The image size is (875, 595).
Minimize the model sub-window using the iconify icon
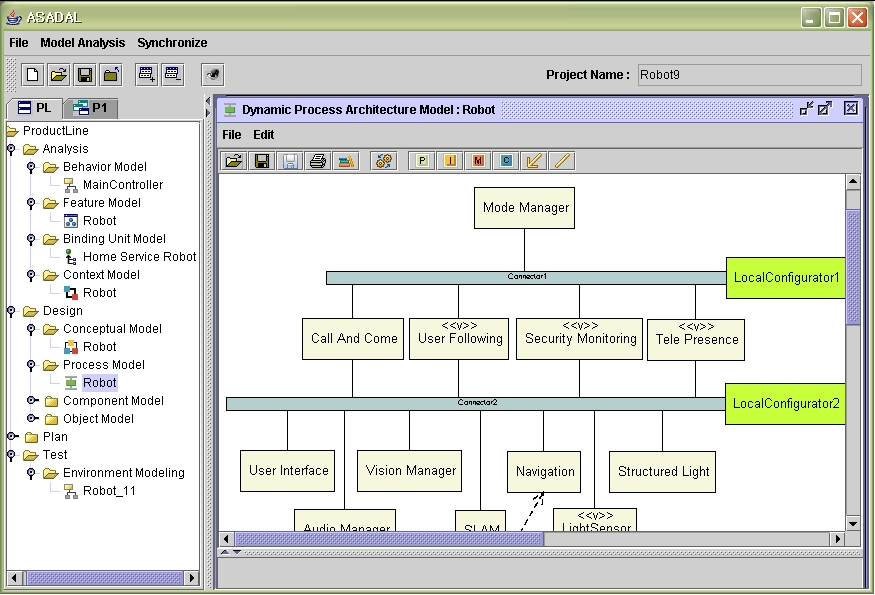(x=806, y=108)
